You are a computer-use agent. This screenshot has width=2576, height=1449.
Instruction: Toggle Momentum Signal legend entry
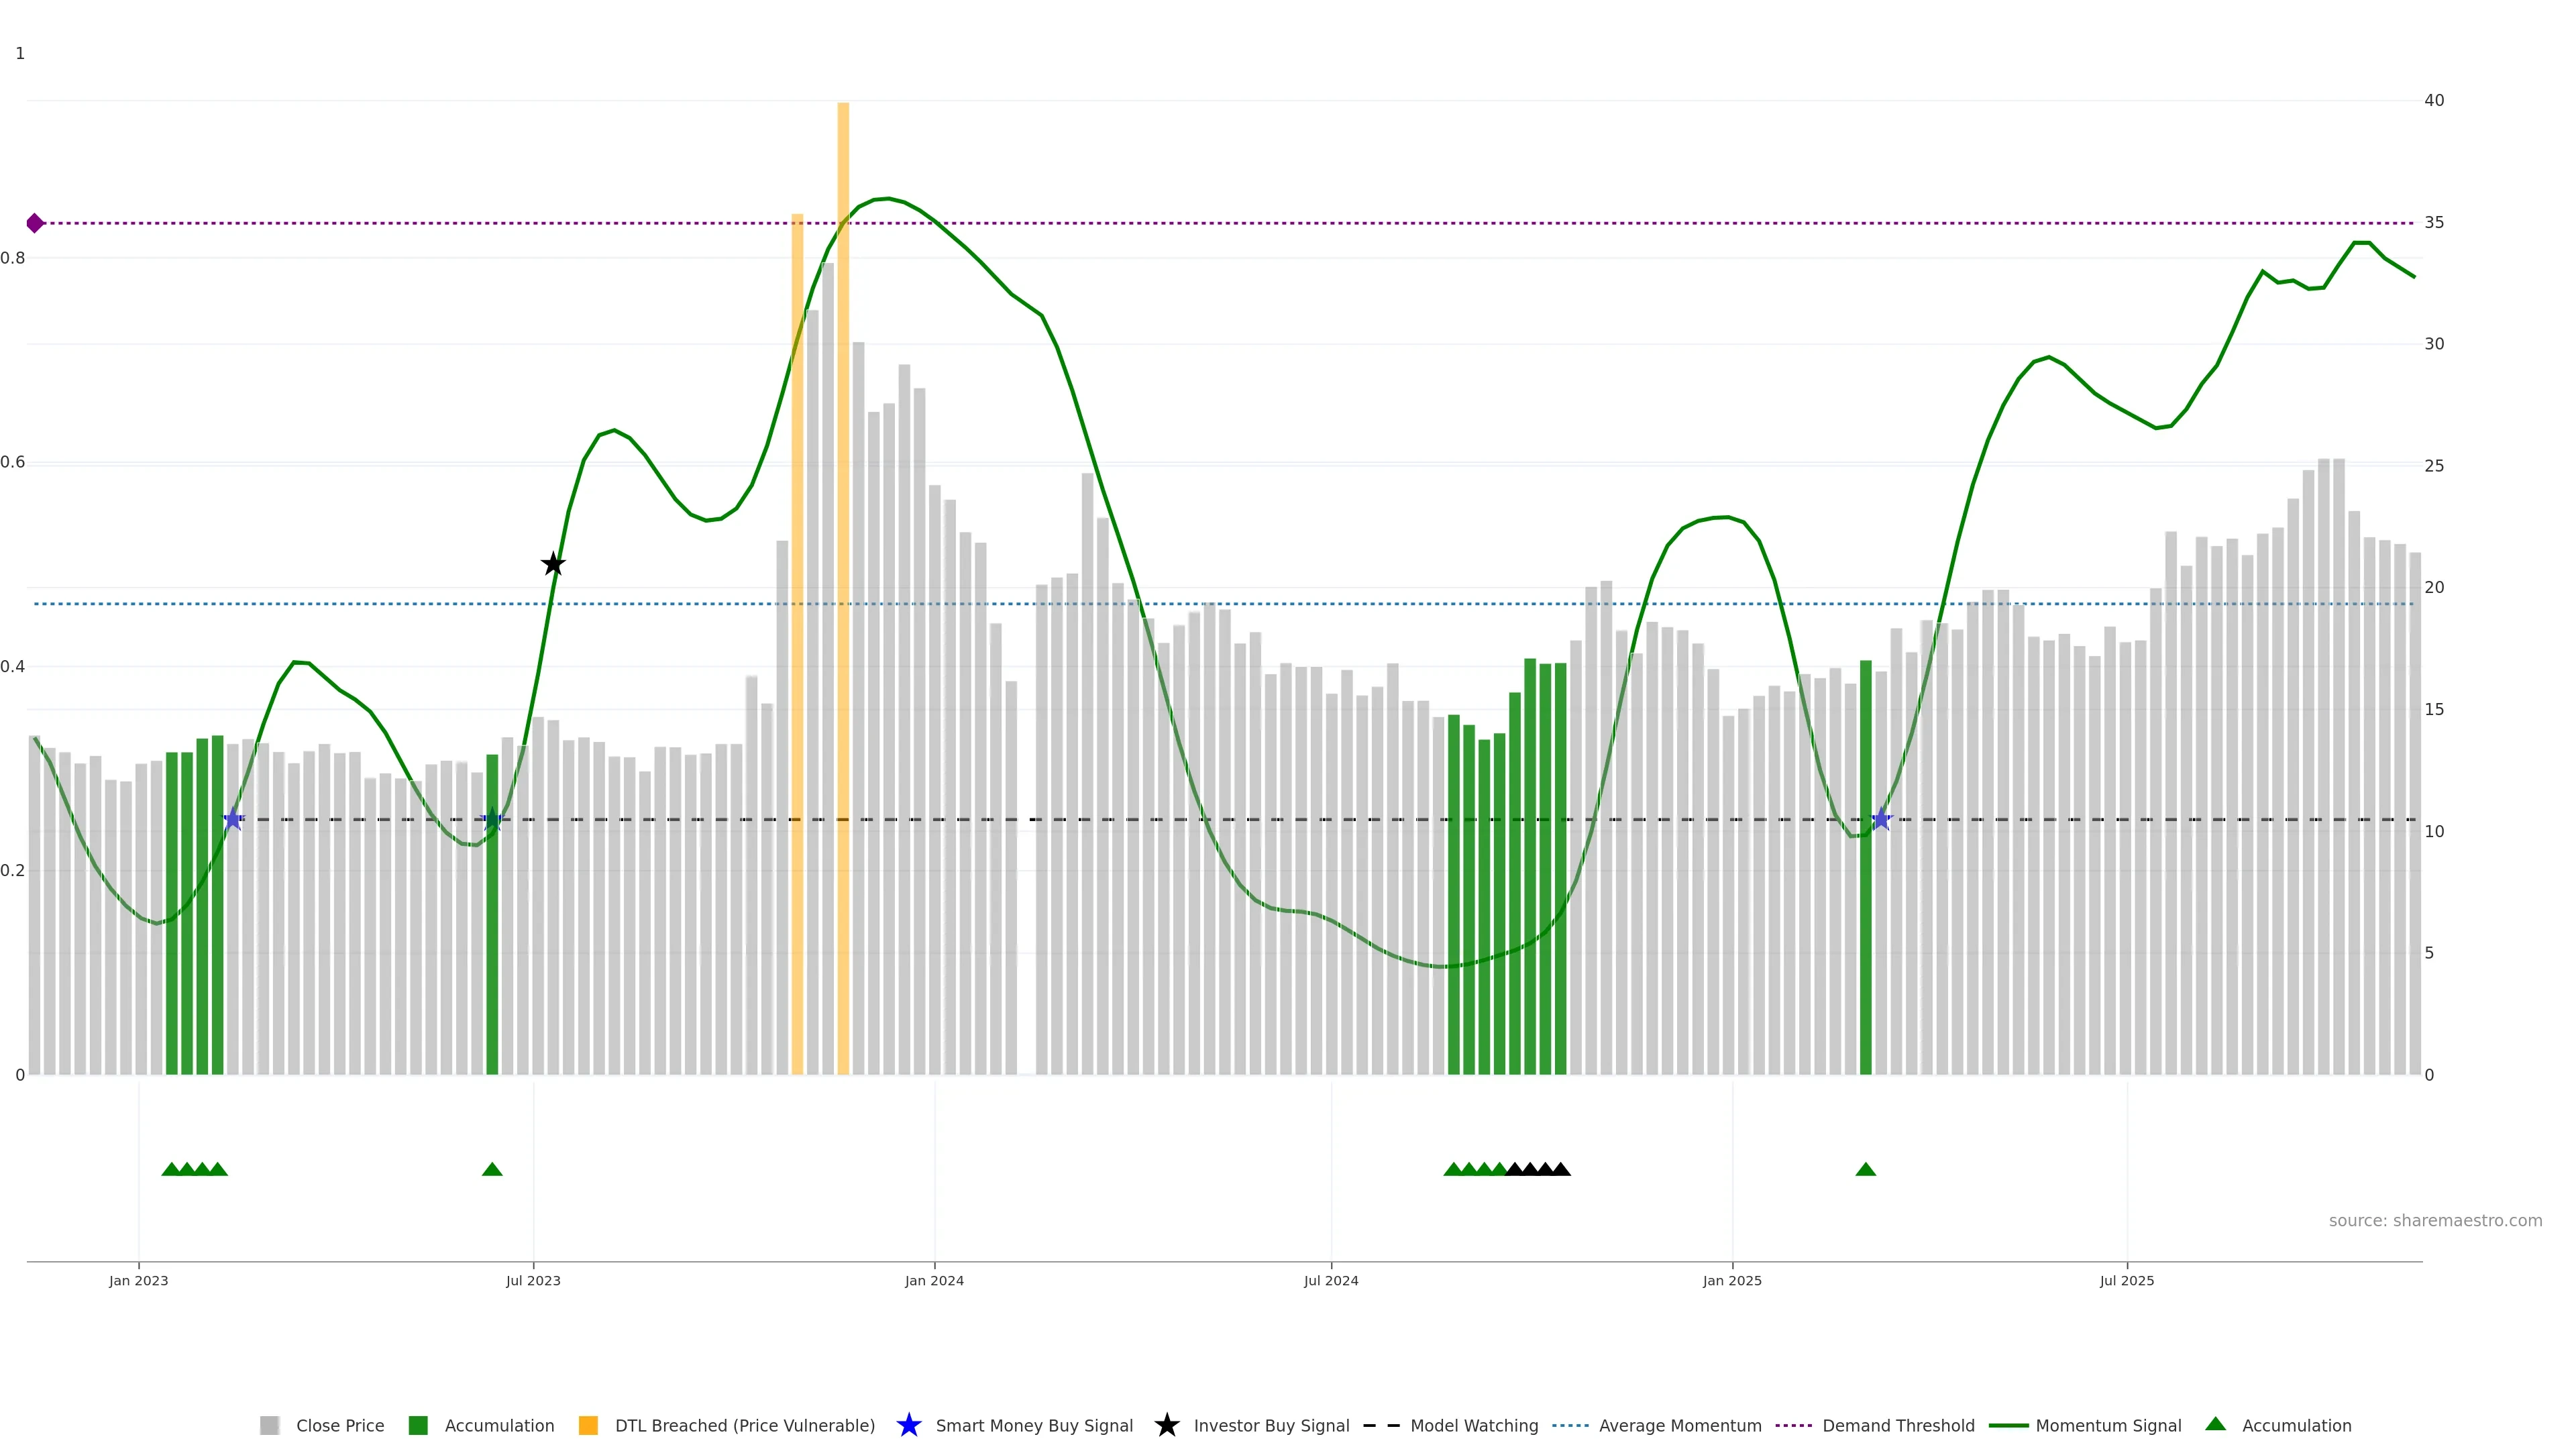click(2108, 1425)
